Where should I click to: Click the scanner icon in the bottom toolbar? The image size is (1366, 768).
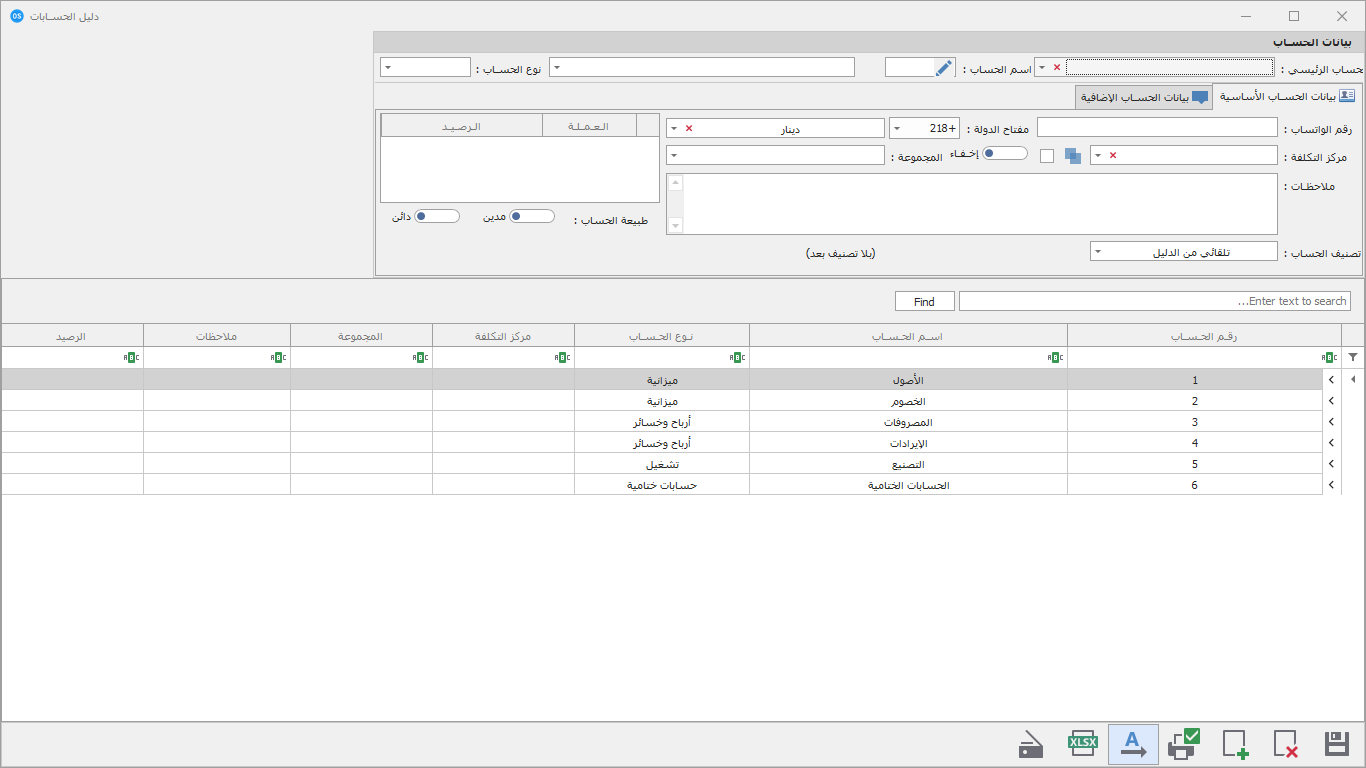(1032, 745)
